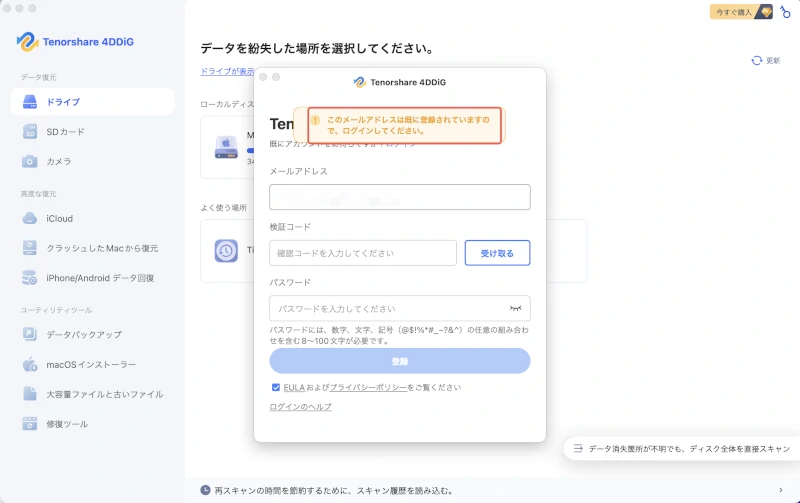800x503 pixels.
Task: Click the scan-list icon in banner
Action: pyautogui.click(x=578, y=448)
